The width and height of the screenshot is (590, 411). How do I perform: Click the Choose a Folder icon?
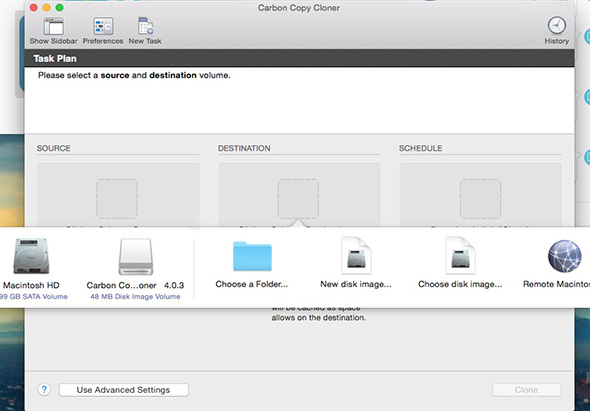click(x=252, y=256)
